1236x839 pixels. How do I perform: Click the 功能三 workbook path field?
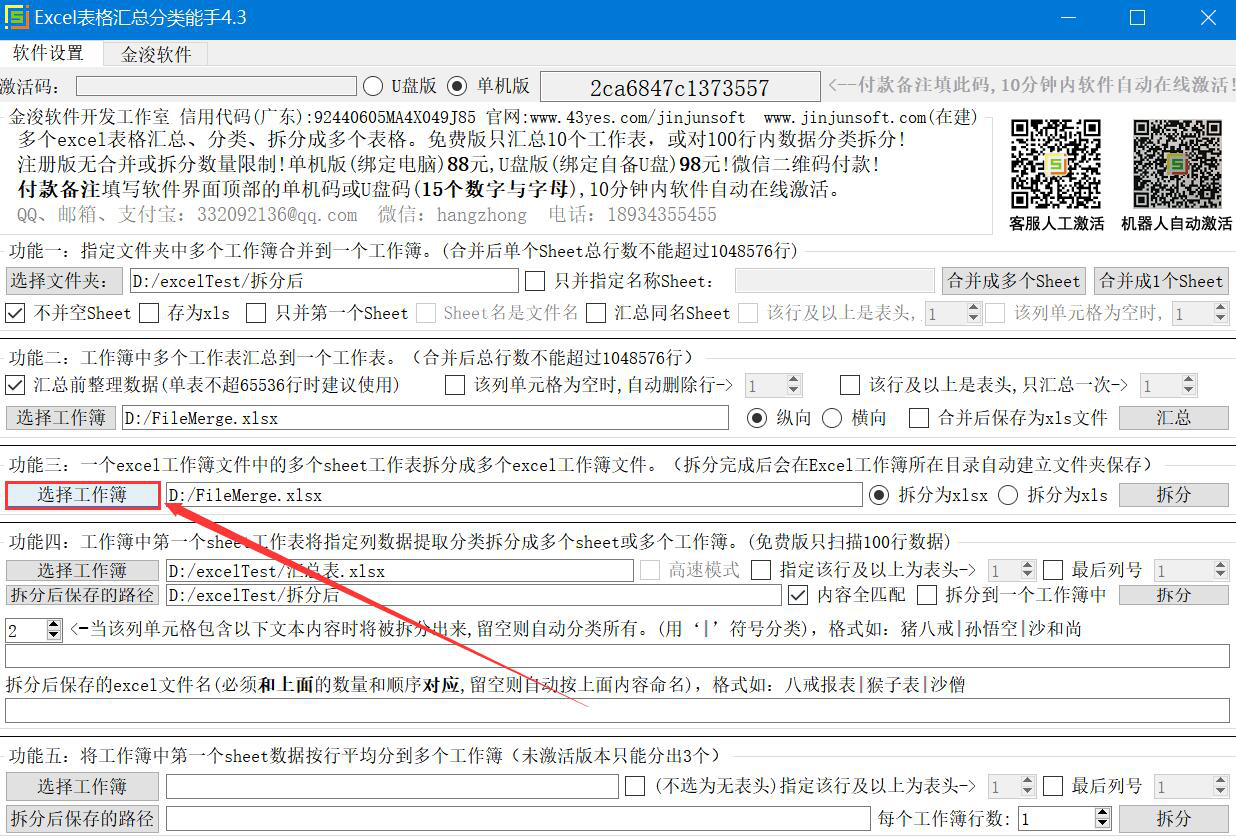(x=514, y=494)
